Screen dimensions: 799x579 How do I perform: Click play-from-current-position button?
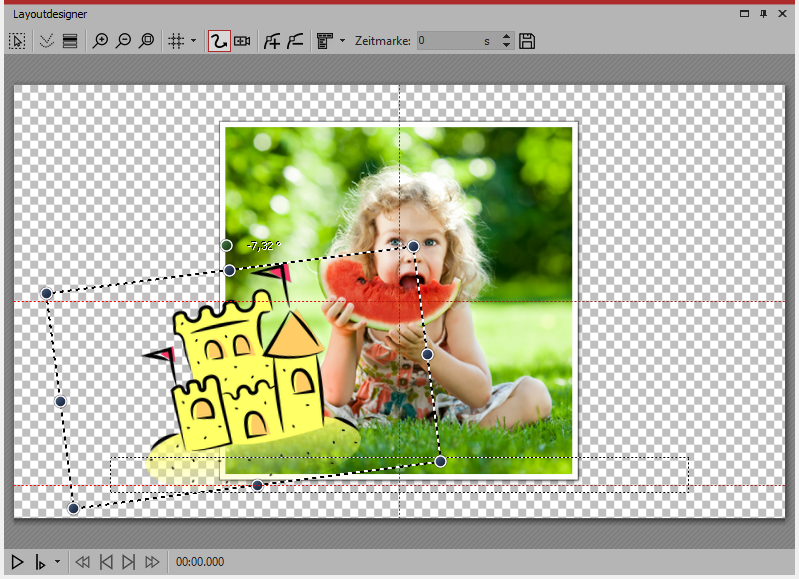tap(40, 562)
